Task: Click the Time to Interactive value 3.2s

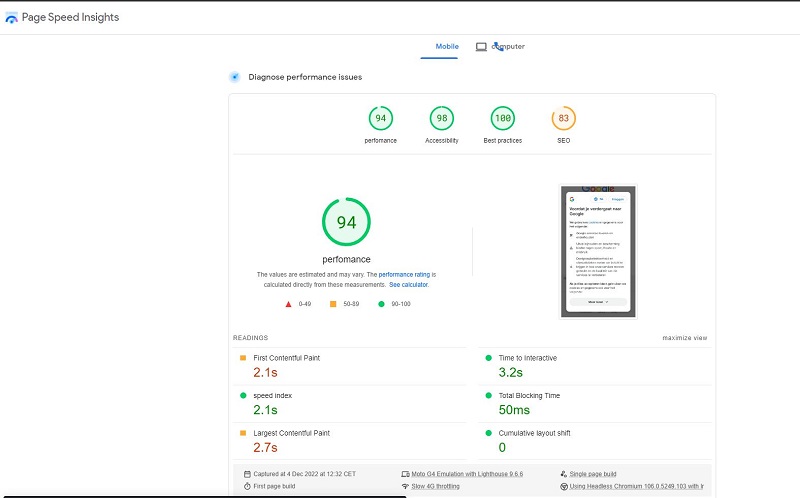Action: point(511,372)
